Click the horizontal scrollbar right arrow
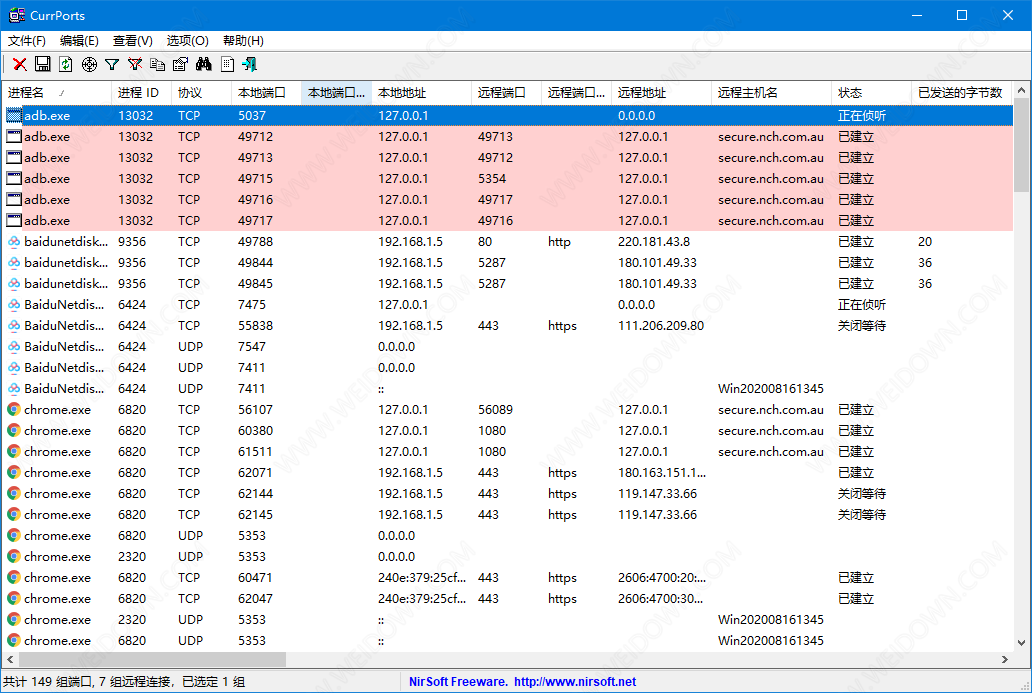Screen dimensions: 1032x693 pos(1005,659)
